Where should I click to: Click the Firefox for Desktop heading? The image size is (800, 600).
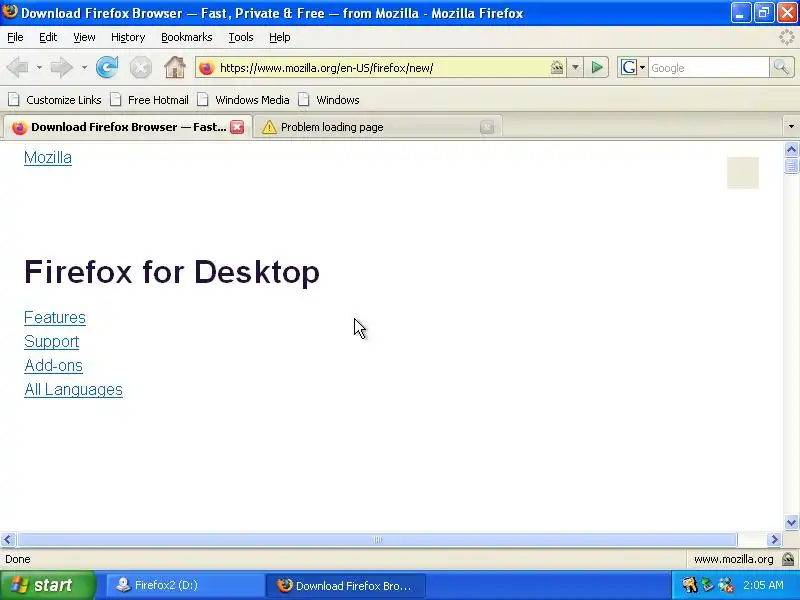click(x=172, y=271)
